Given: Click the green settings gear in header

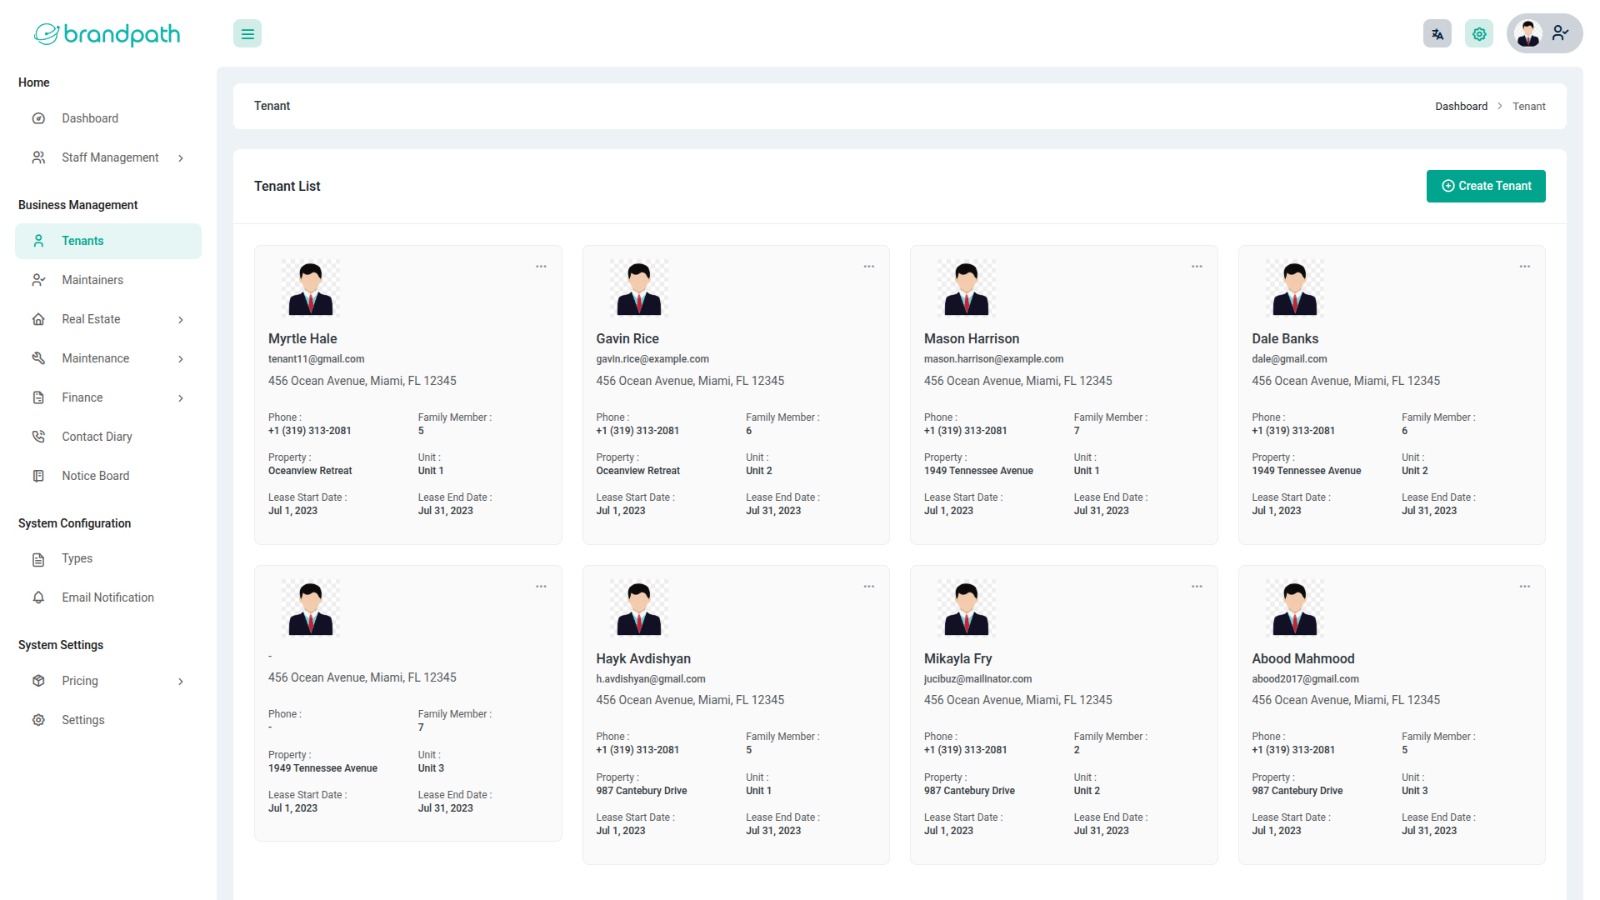Looking at the screenshot, I should coord(1479,34).
